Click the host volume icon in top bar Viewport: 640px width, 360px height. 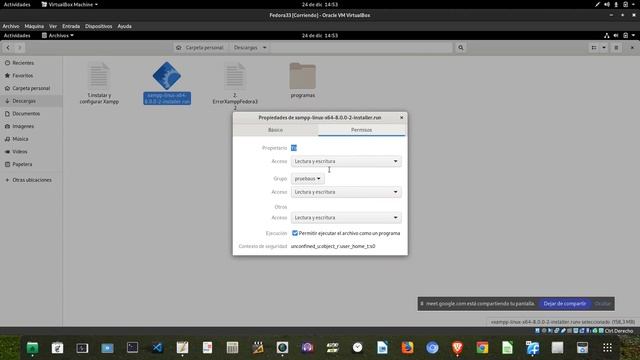[607, 4]
